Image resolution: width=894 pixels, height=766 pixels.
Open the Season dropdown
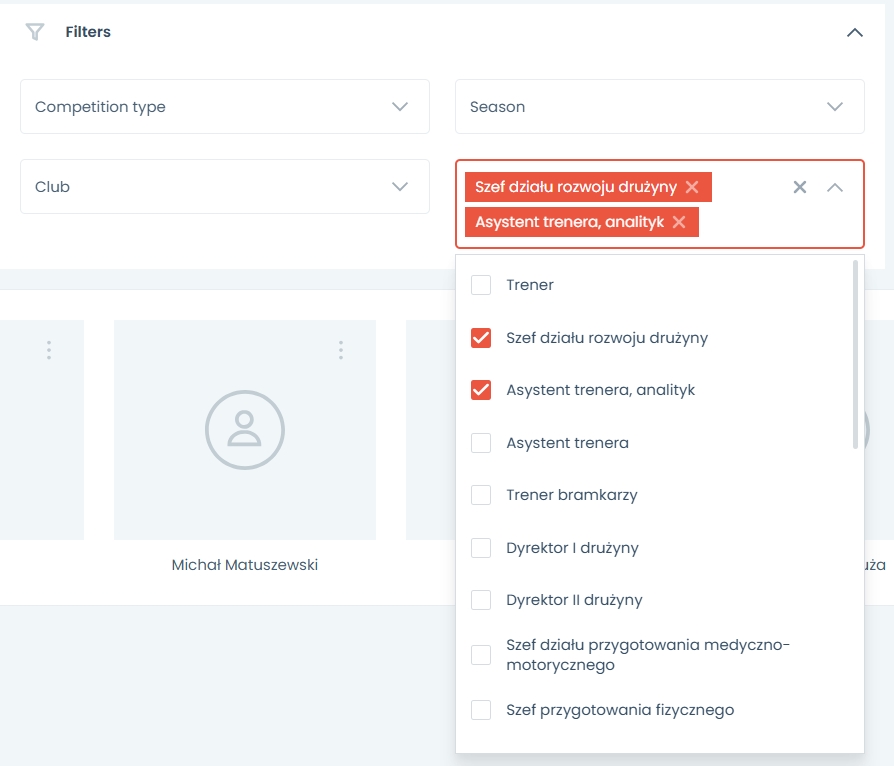click(x=659, y=107)
